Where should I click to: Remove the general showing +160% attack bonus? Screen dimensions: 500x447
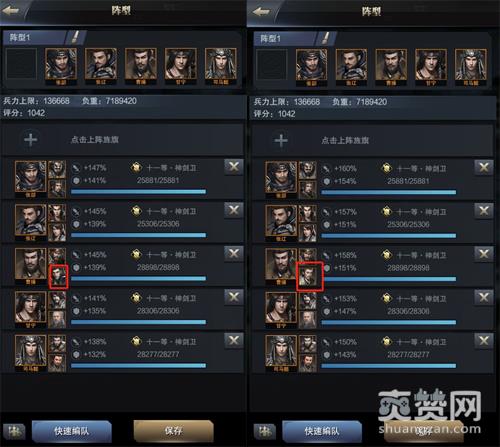click(x=484, y=168)
